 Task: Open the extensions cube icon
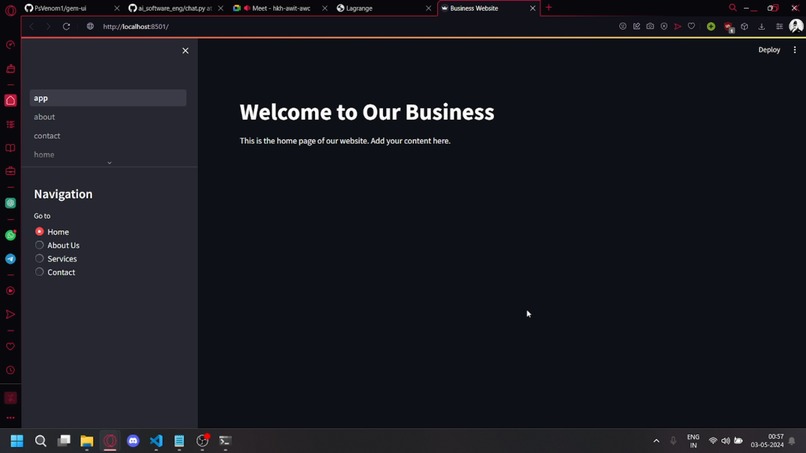click(x=744, y=26)
